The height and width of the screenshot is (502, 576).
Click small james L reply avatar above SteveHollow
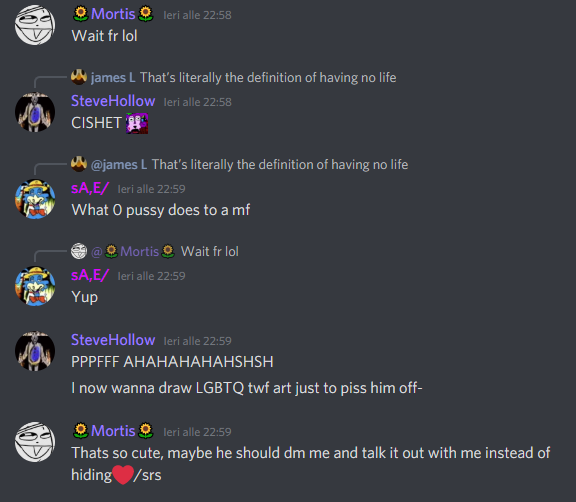pos(79,77)
